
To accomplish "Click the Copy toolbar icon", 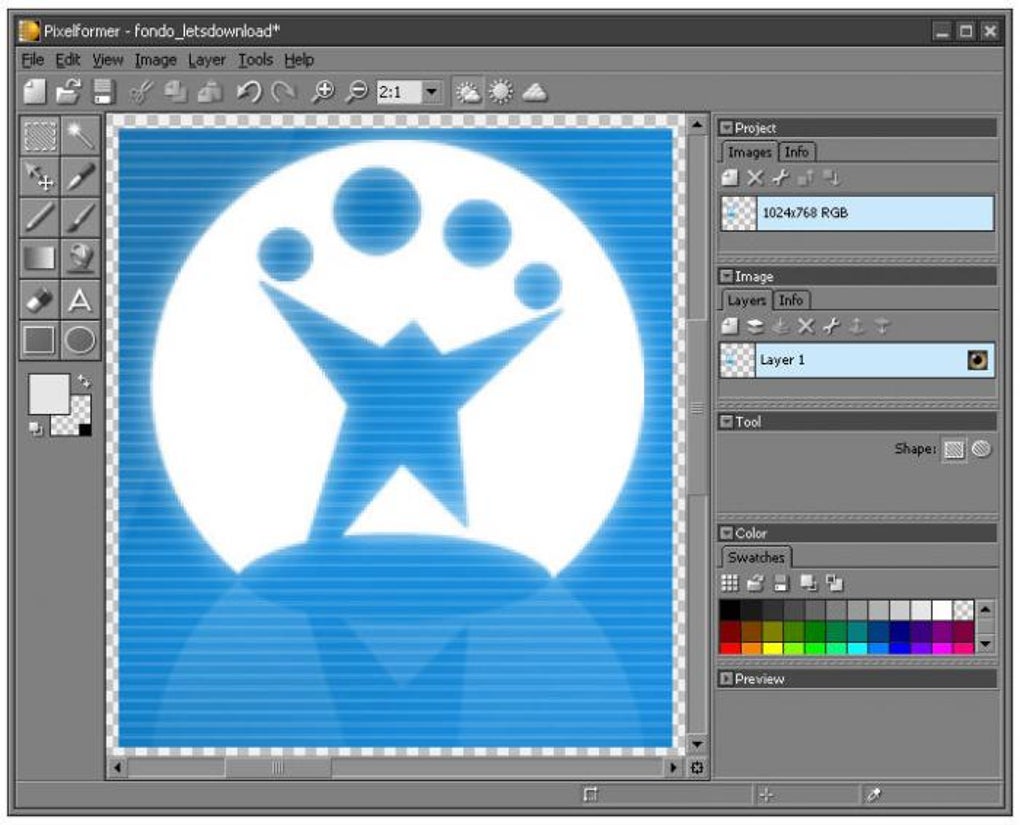I will click(174, 92).
